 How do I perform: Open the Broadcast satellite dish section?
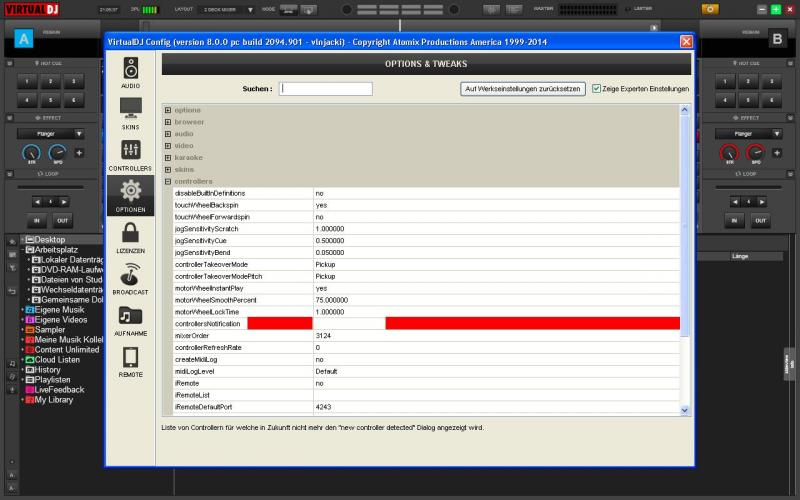point(131,278)
